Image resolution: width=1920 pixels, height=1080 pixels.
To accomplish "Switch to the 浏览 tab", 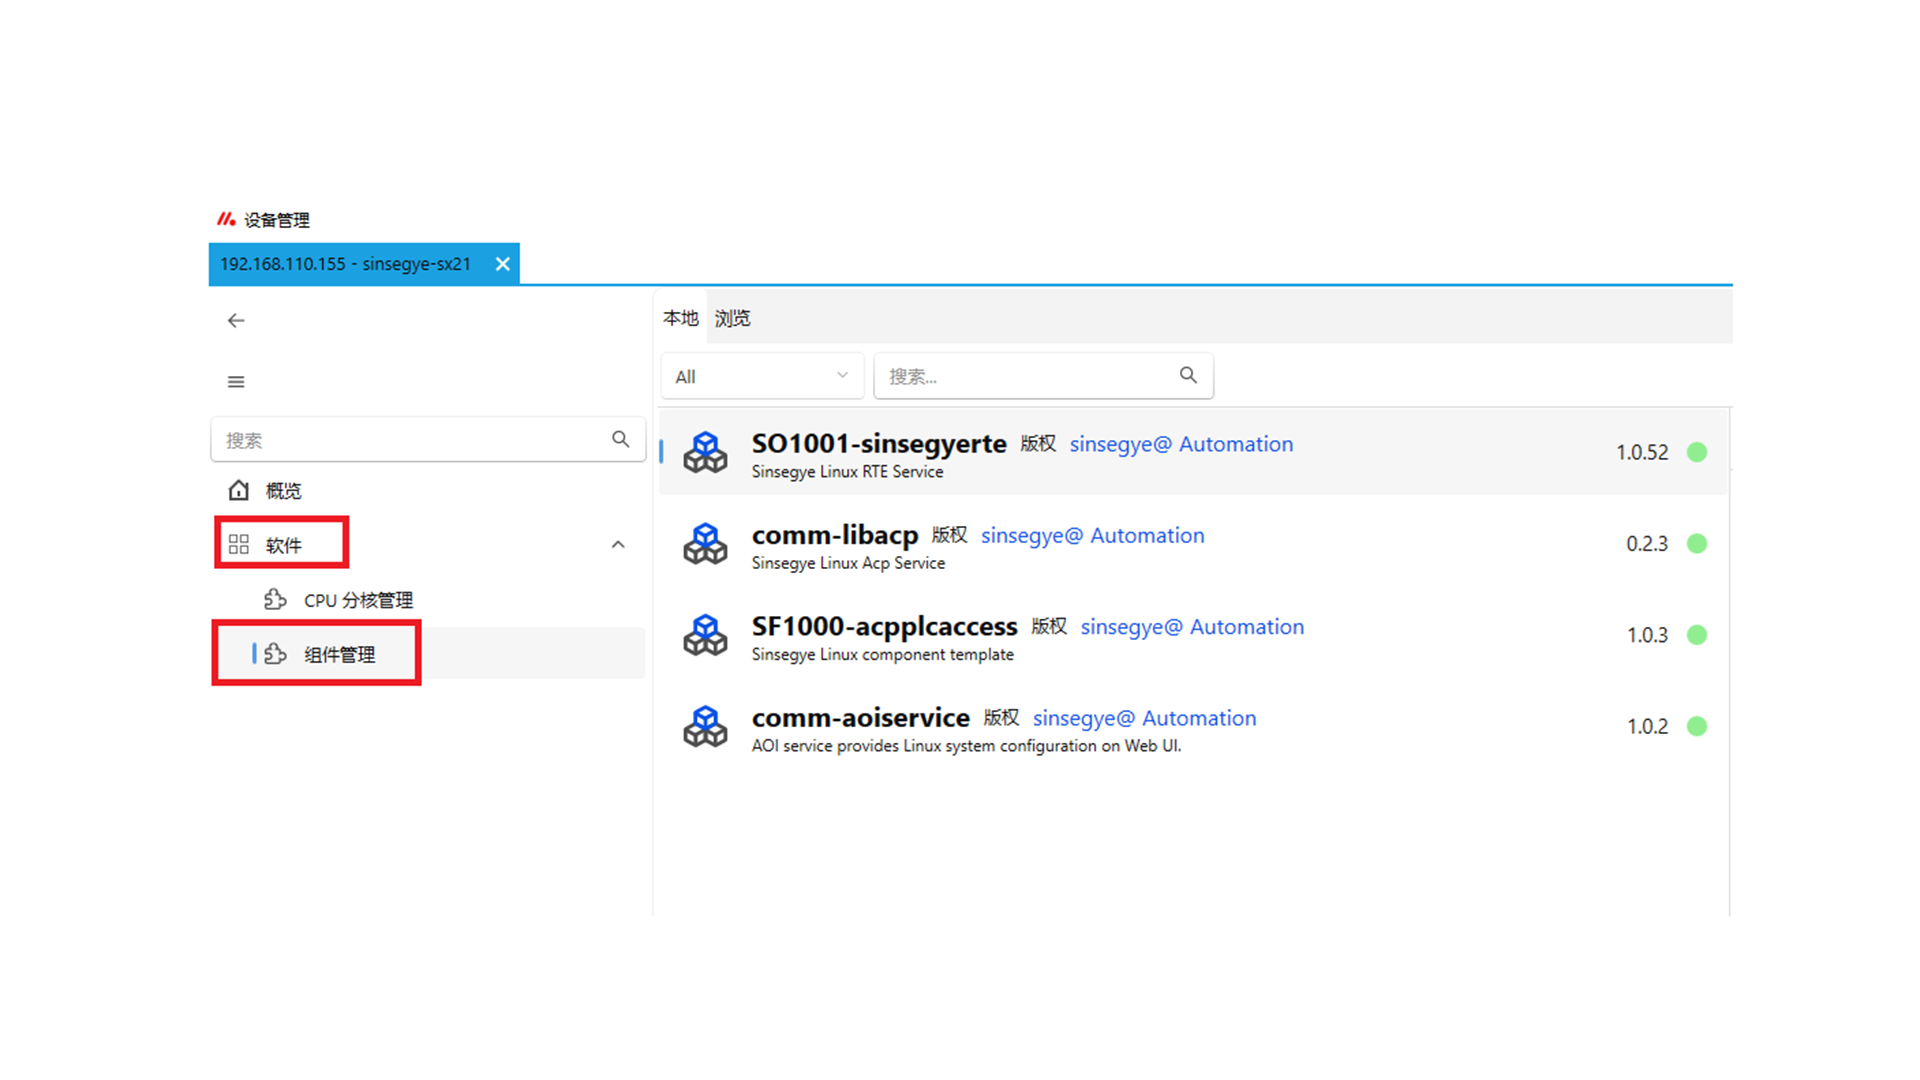I will point(732,318).
